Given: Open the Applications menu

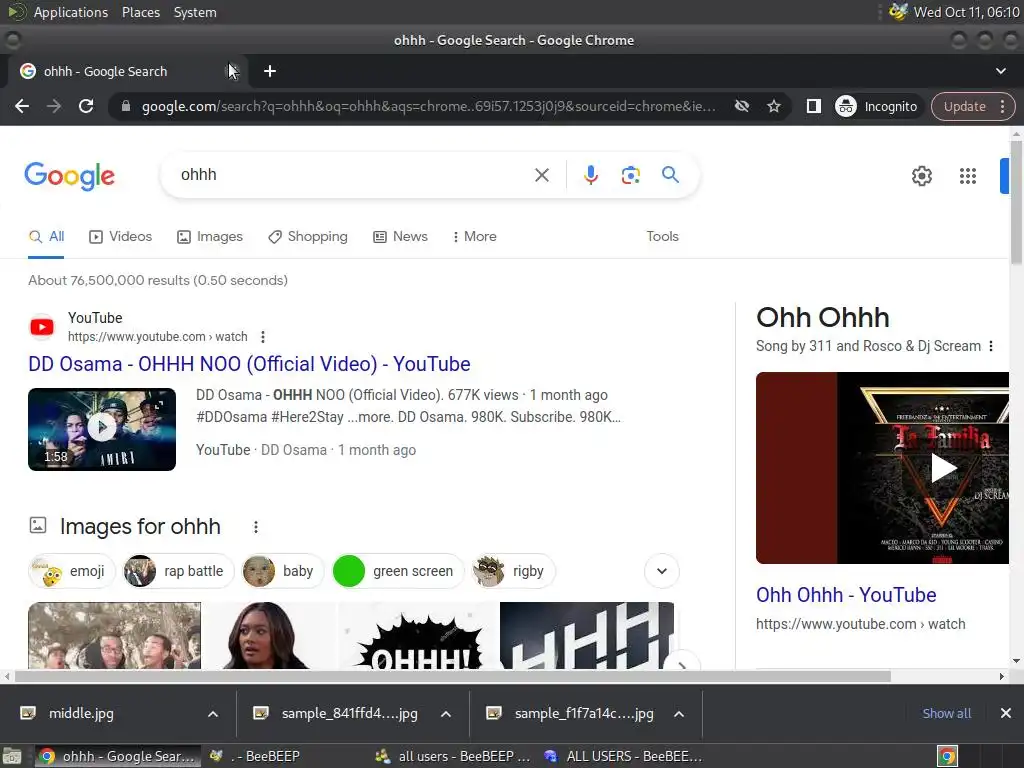Looking at the screenshot, I should pos(71,12).
